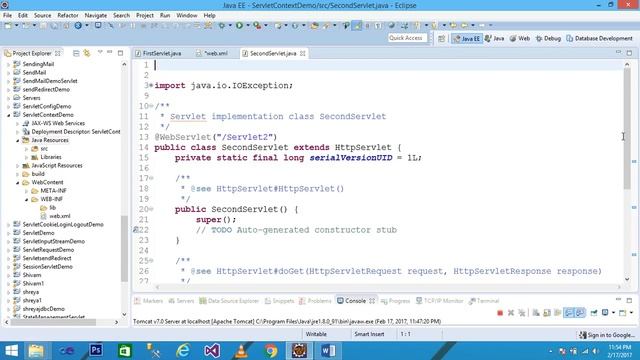Switch to the web.xml editor tab

(212, 53)
